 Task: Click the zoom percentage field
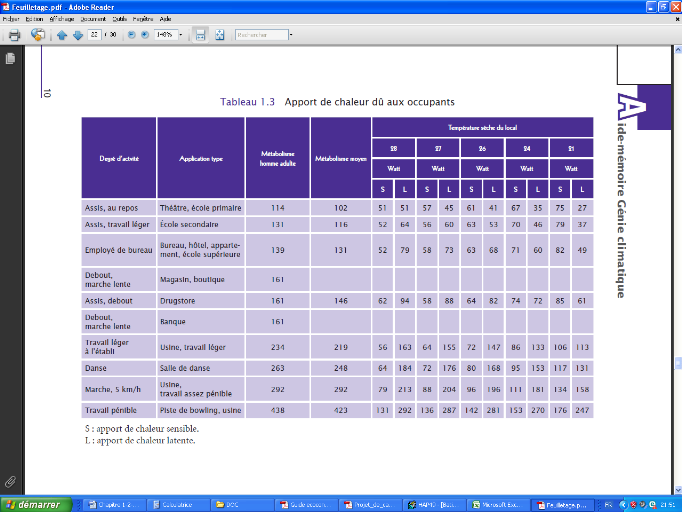[165, 35]
